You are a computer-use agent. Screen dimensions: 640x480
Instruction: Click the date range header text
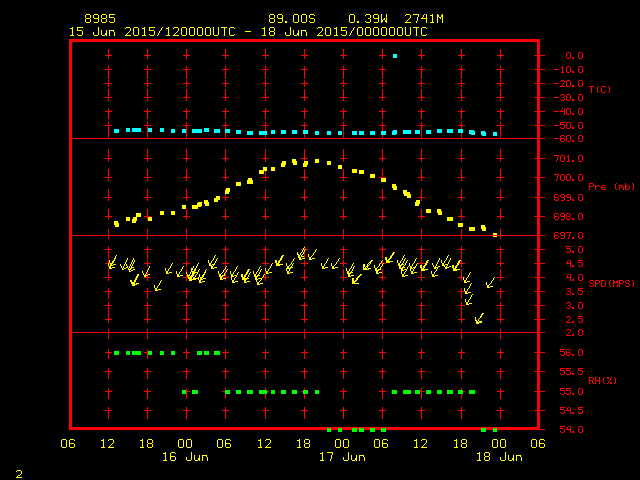247,31
